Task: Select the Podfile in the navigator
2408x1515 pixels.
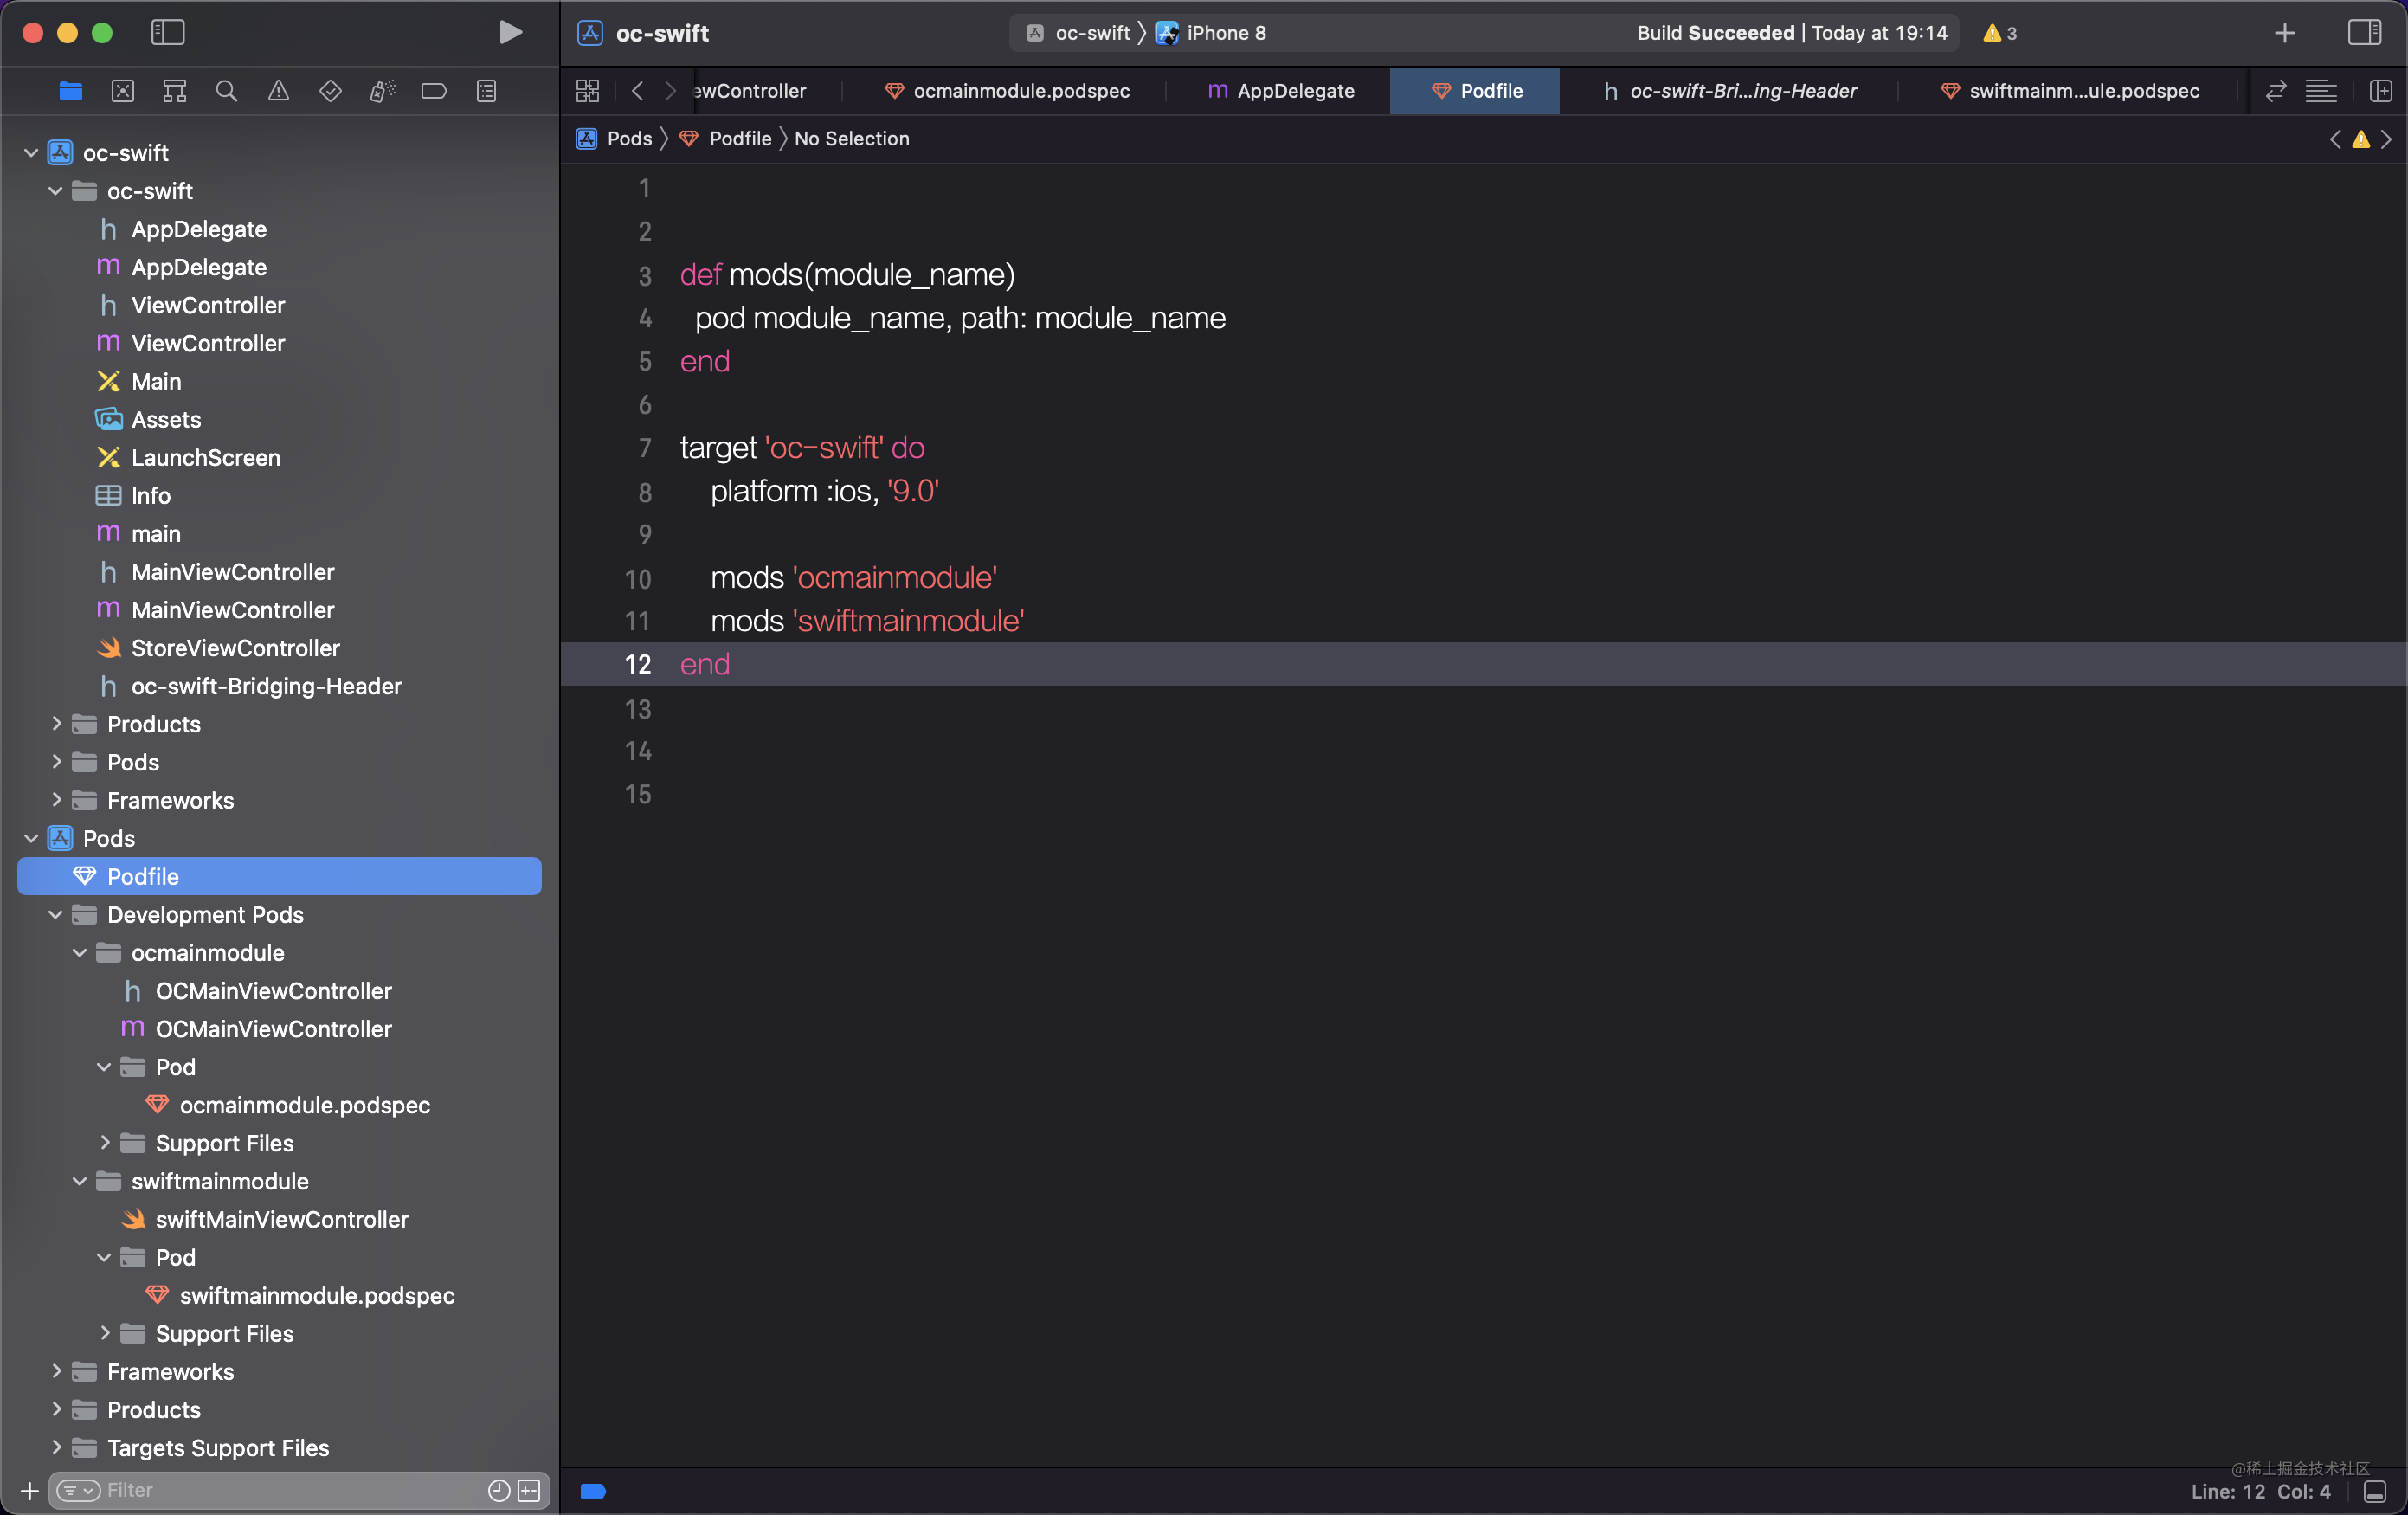Action: point(280,876)
